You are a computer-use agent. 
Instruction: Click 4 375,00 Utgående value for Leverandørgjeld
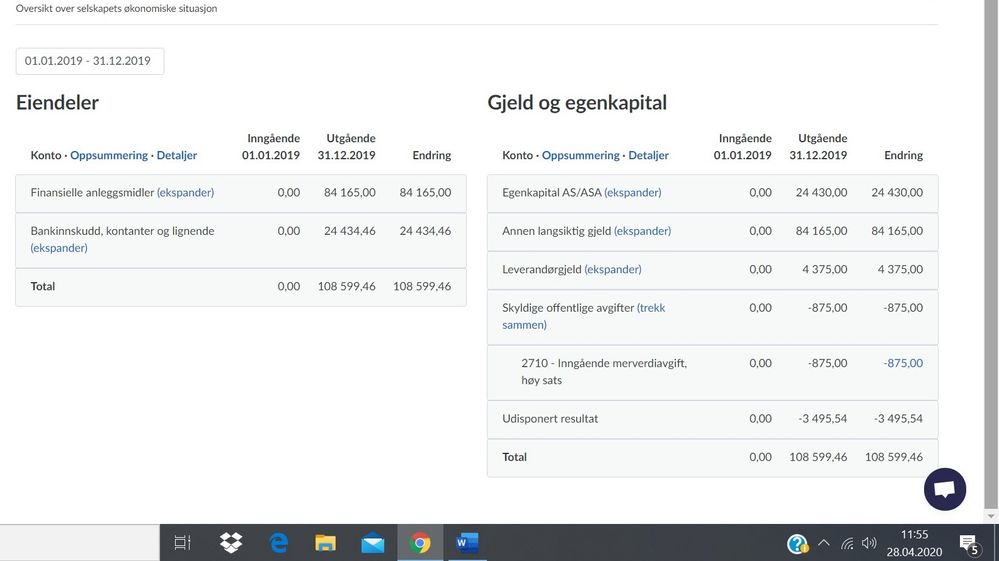pyautogui.click(x=824, y=269)
